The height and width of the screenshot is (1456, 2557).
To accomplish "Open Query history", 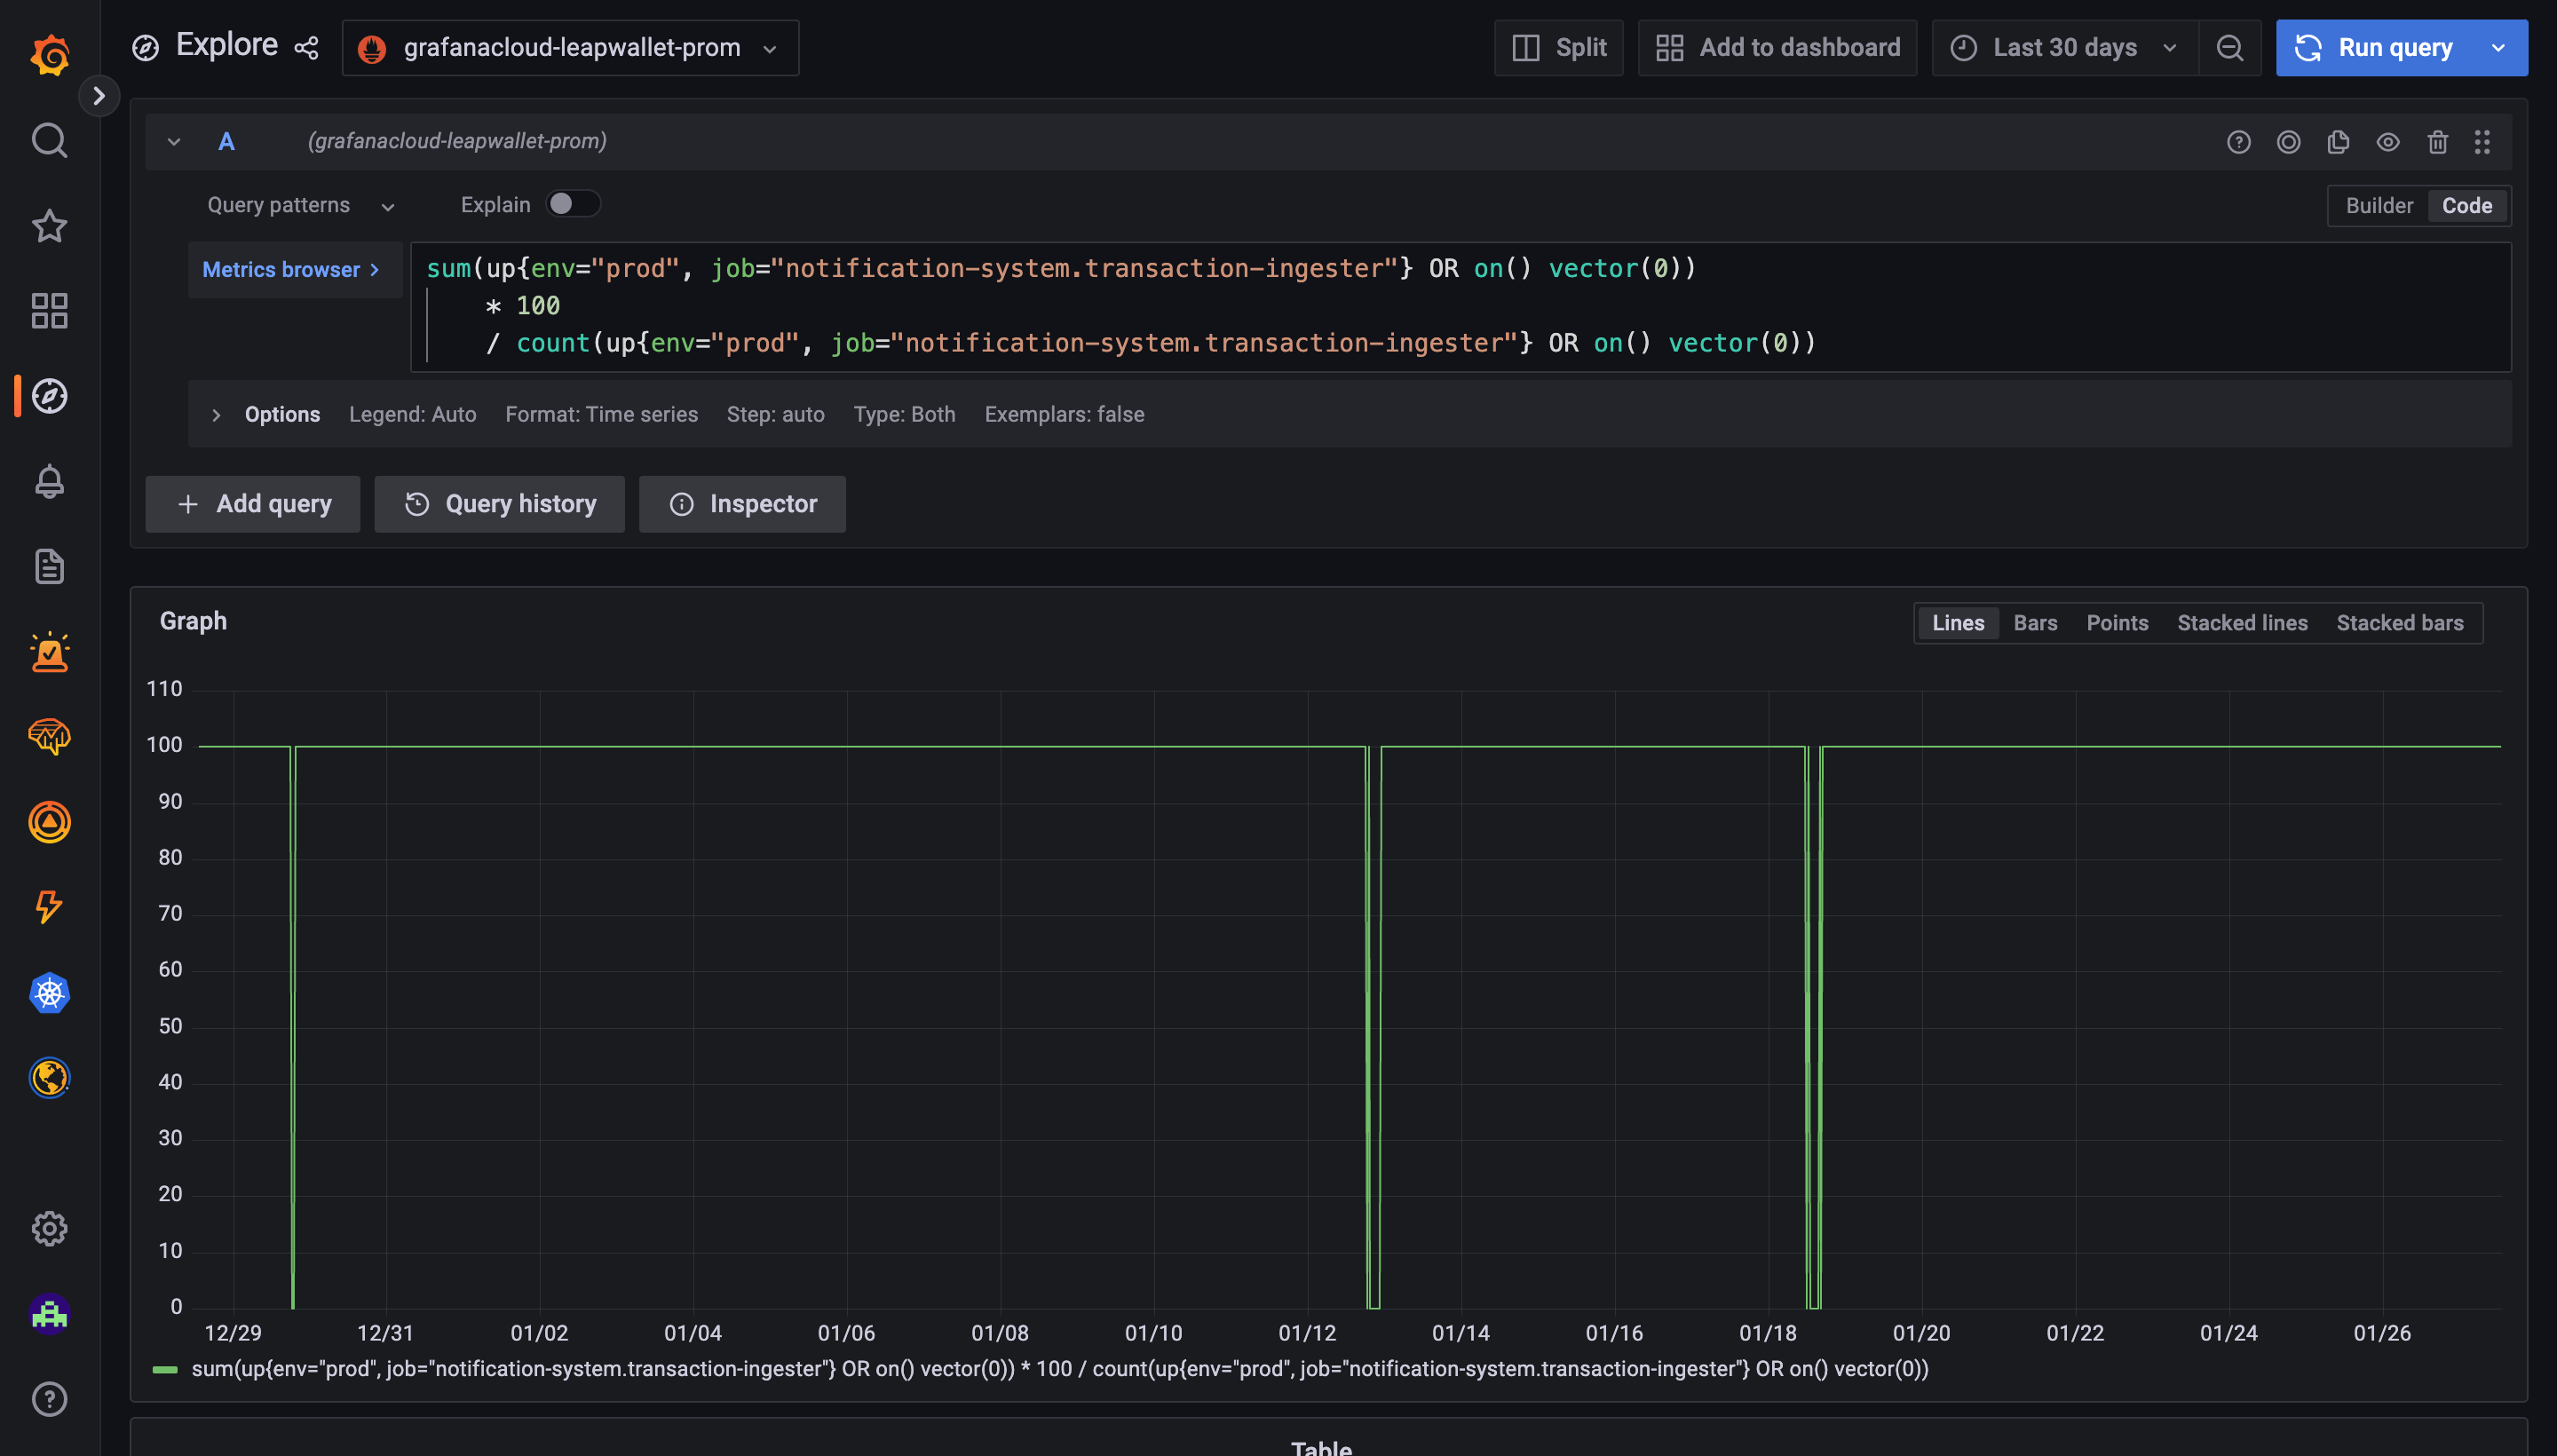I will click(x=499, y=504).
